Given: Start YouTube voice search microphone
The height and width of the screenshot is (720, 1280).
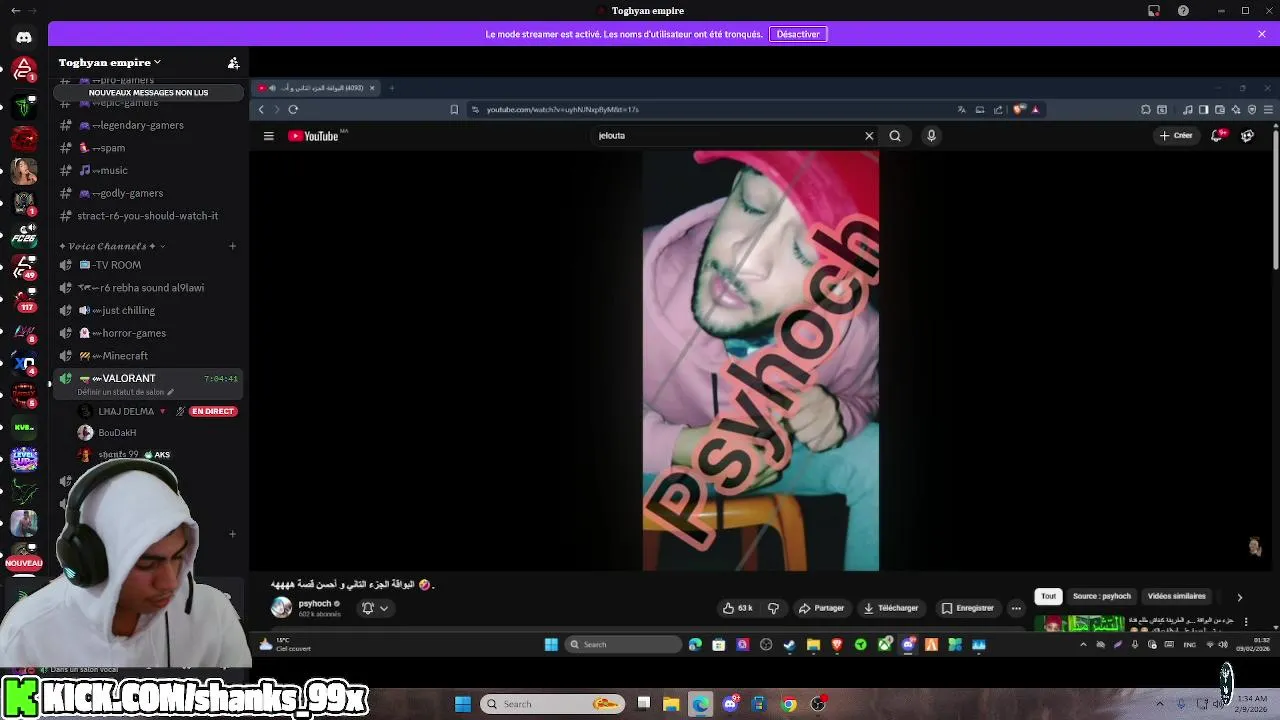Looking at the screenshot, I should coord(931,136).
